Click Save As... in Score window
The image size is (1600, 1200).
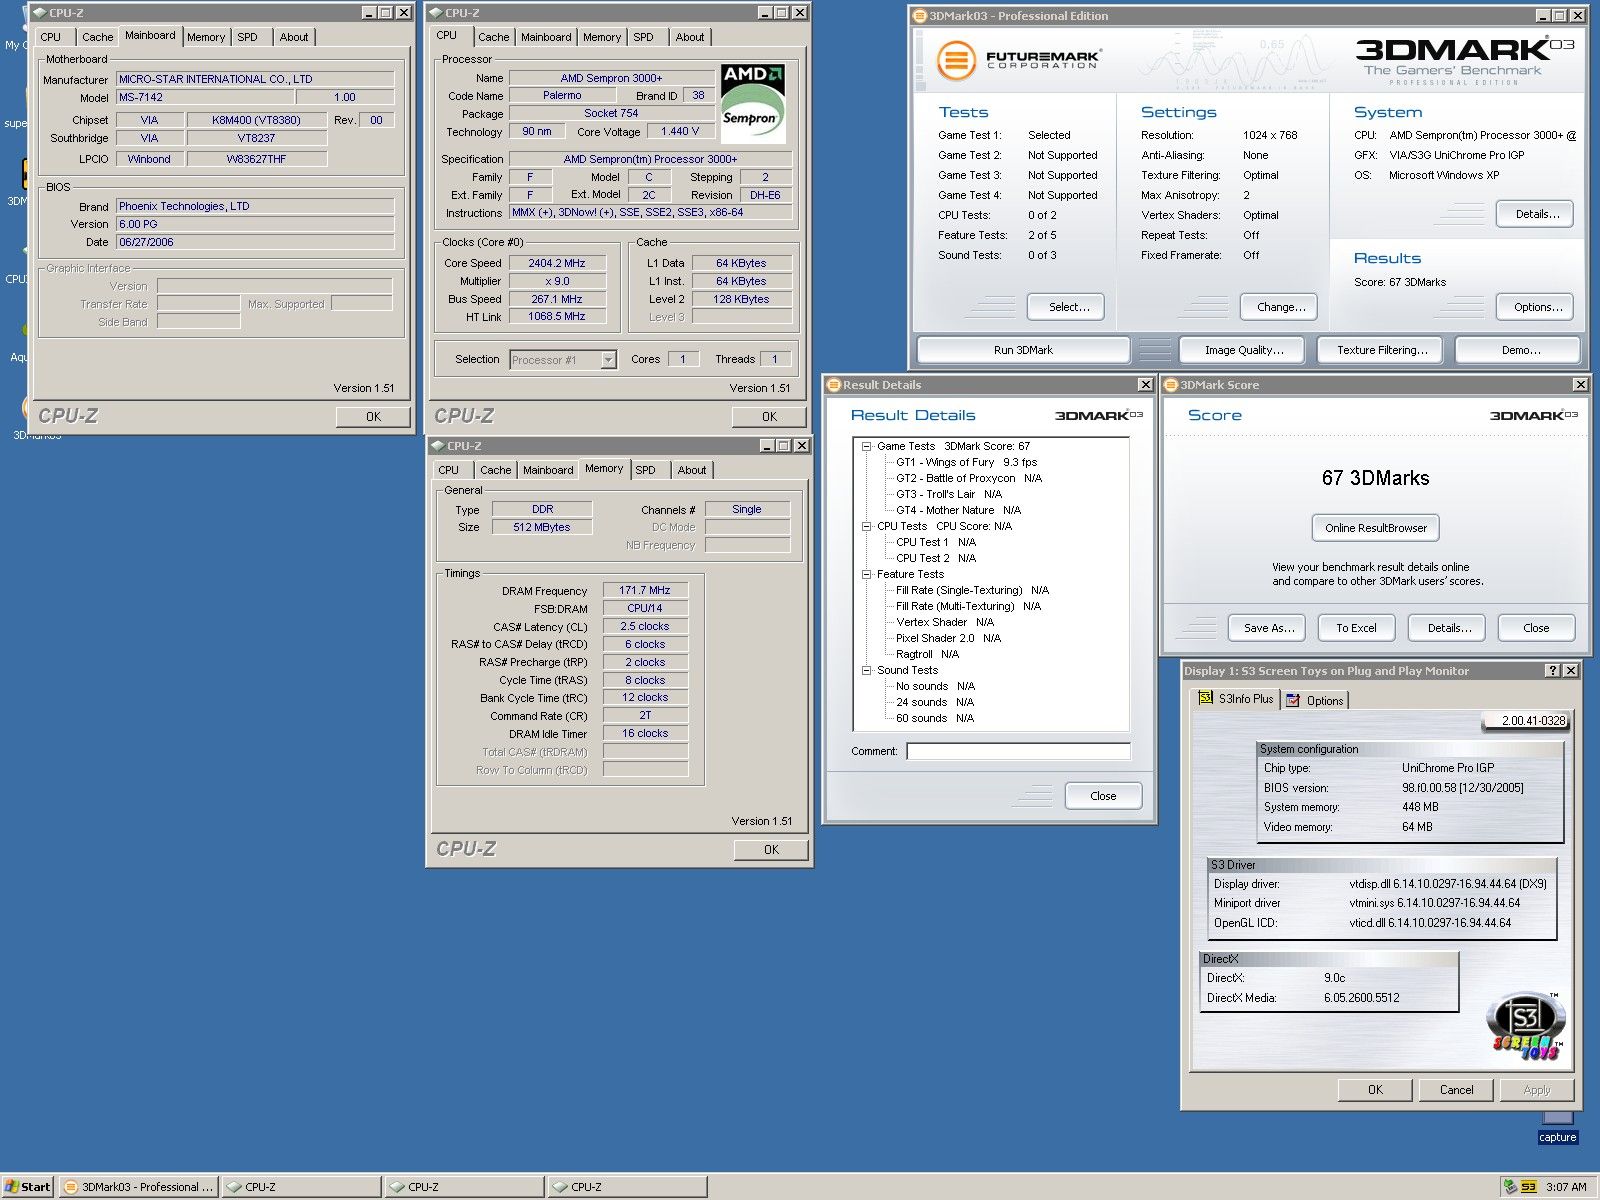[1269, 628]
